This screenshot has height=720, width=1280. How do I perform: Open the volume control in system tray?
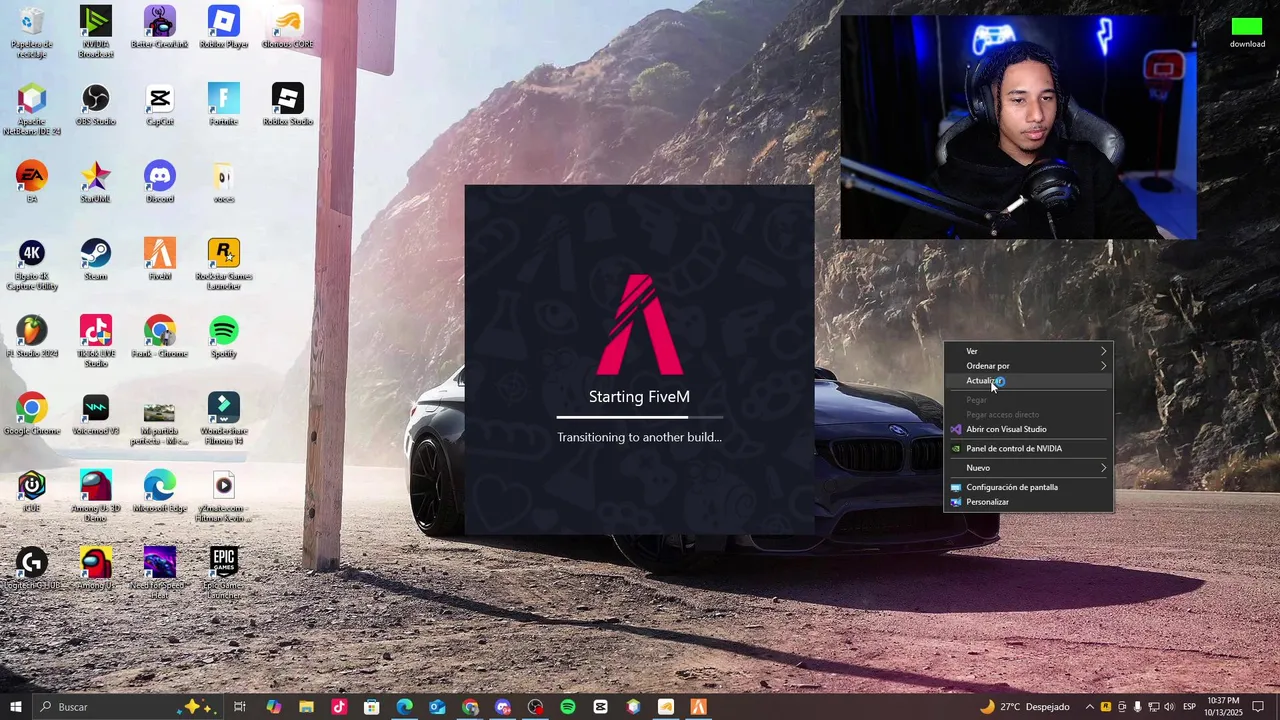[x=1170, y=707]
